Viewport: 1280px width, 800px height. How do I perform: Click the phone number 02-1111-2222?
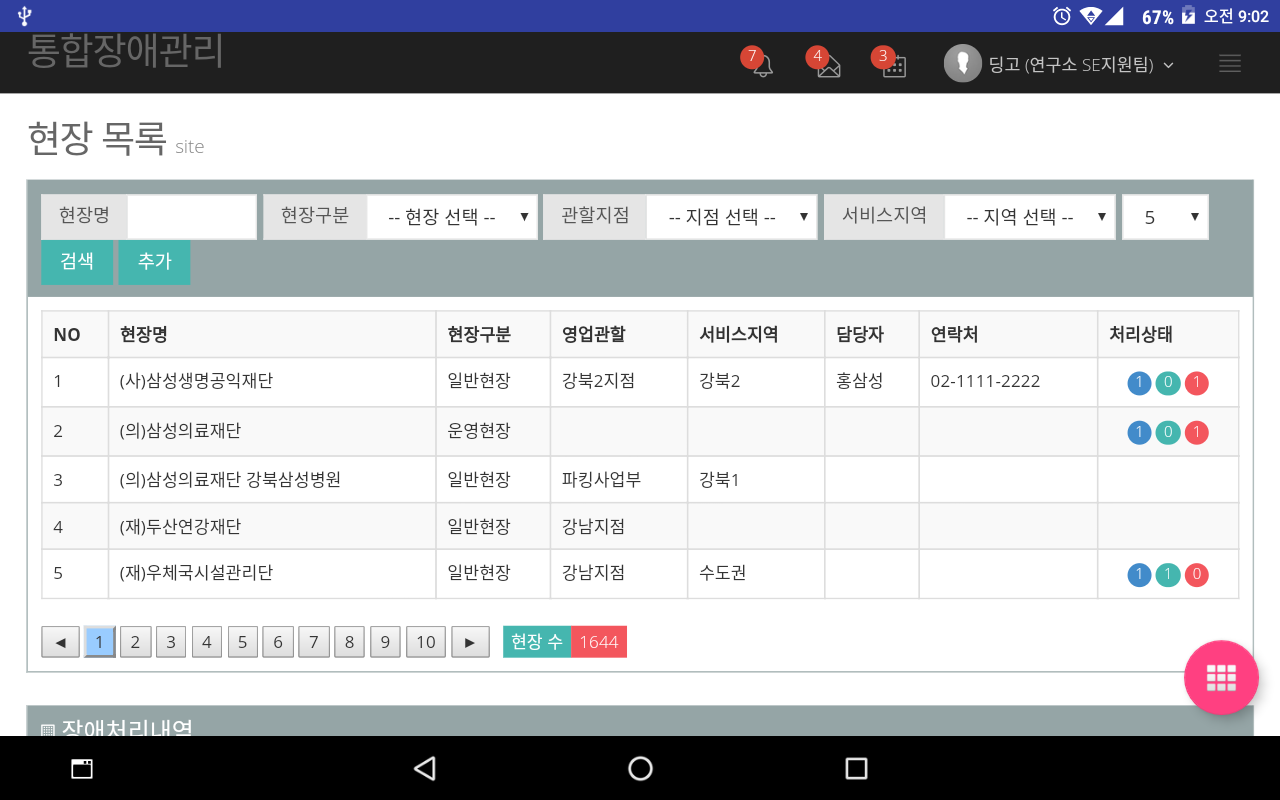tap(985, 381)
